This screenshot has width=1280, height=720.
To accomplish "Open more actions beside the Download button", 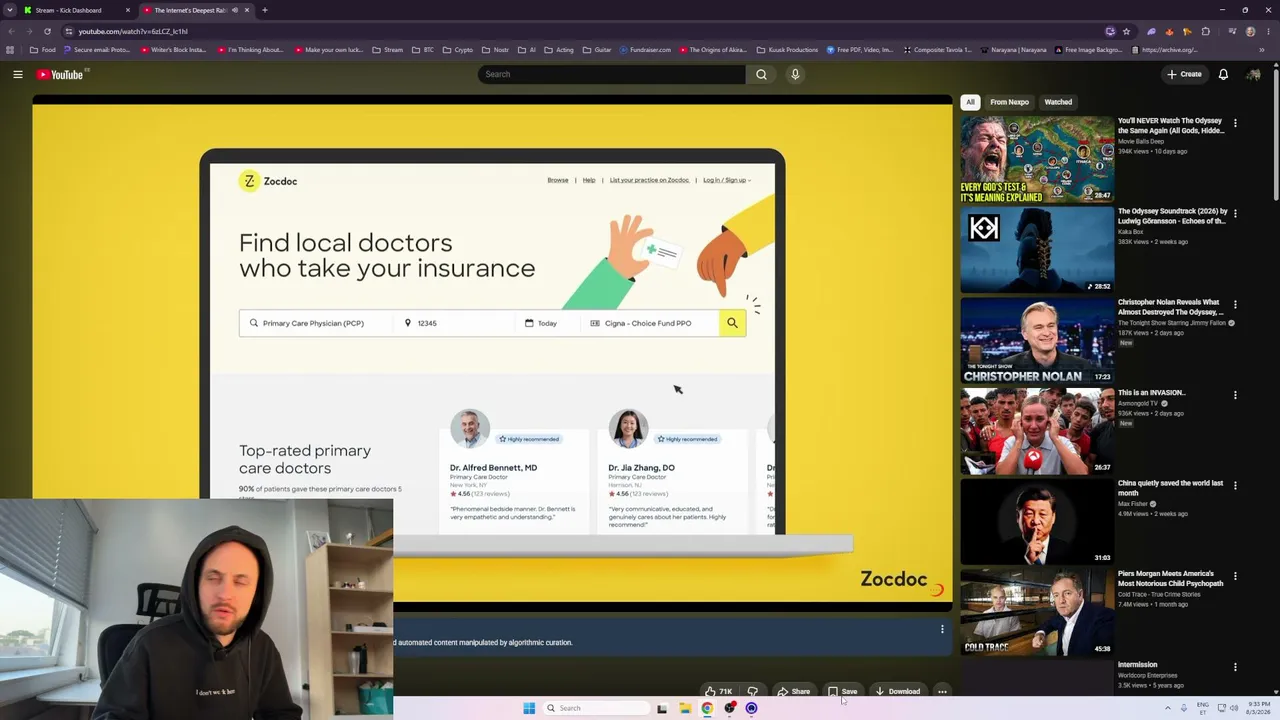I will pos(942,691).
